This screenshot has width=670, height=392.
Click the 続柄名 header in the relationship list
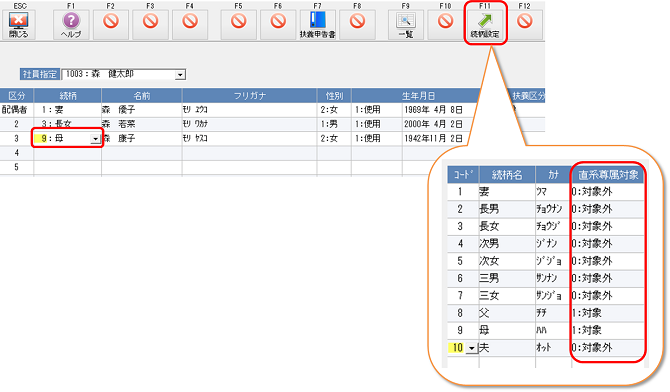[507, 175]
